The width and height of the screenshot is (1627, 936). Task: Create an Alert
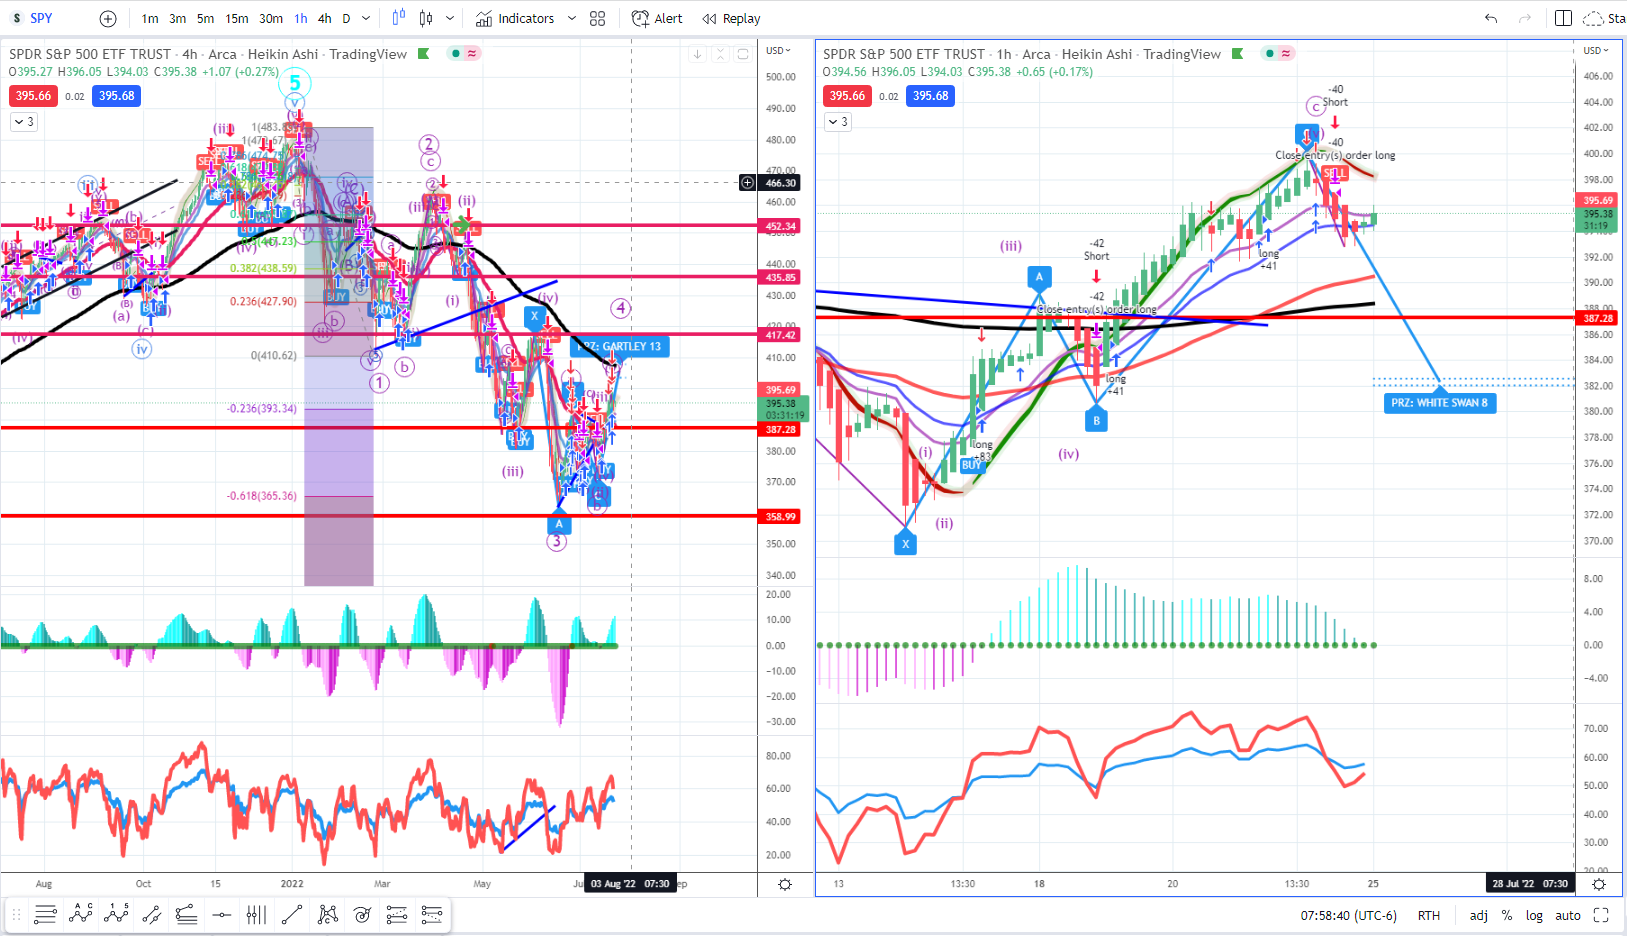(657, 19)
